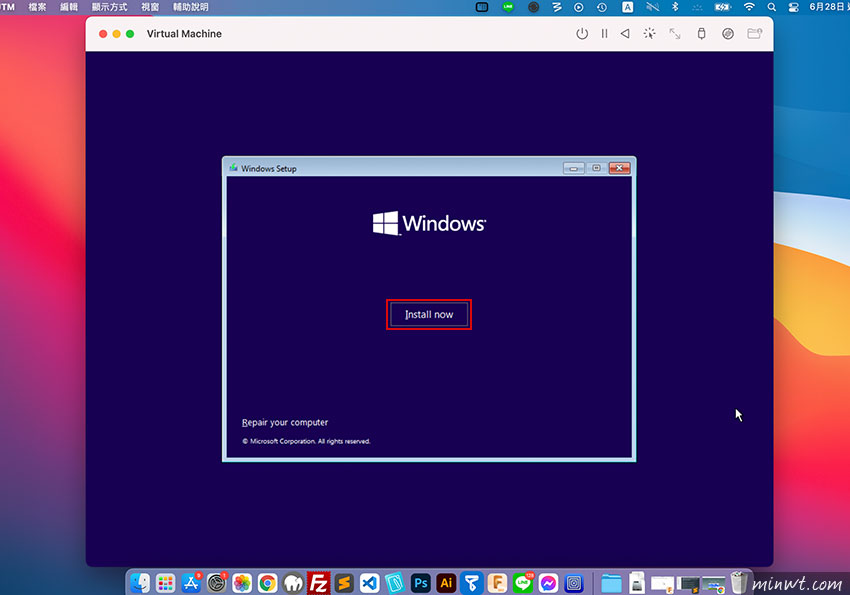Open Launchpad from the Dock

pyautogui.click(x=165, y=583)
